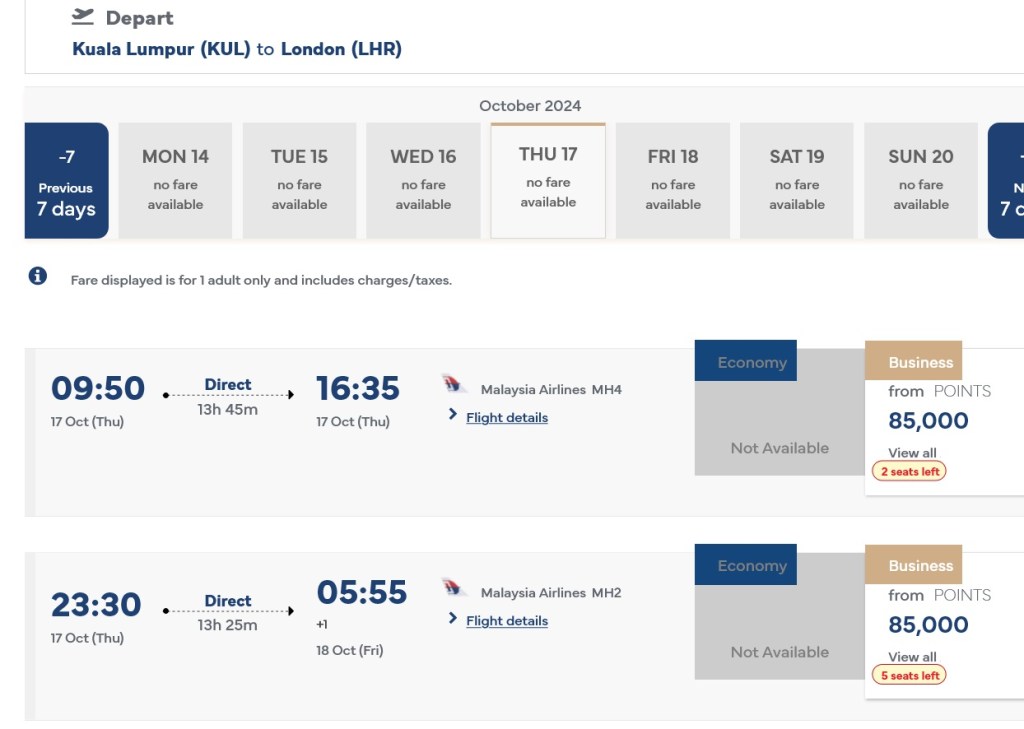Click the departing plane icon beside Depart

point(83,17)
